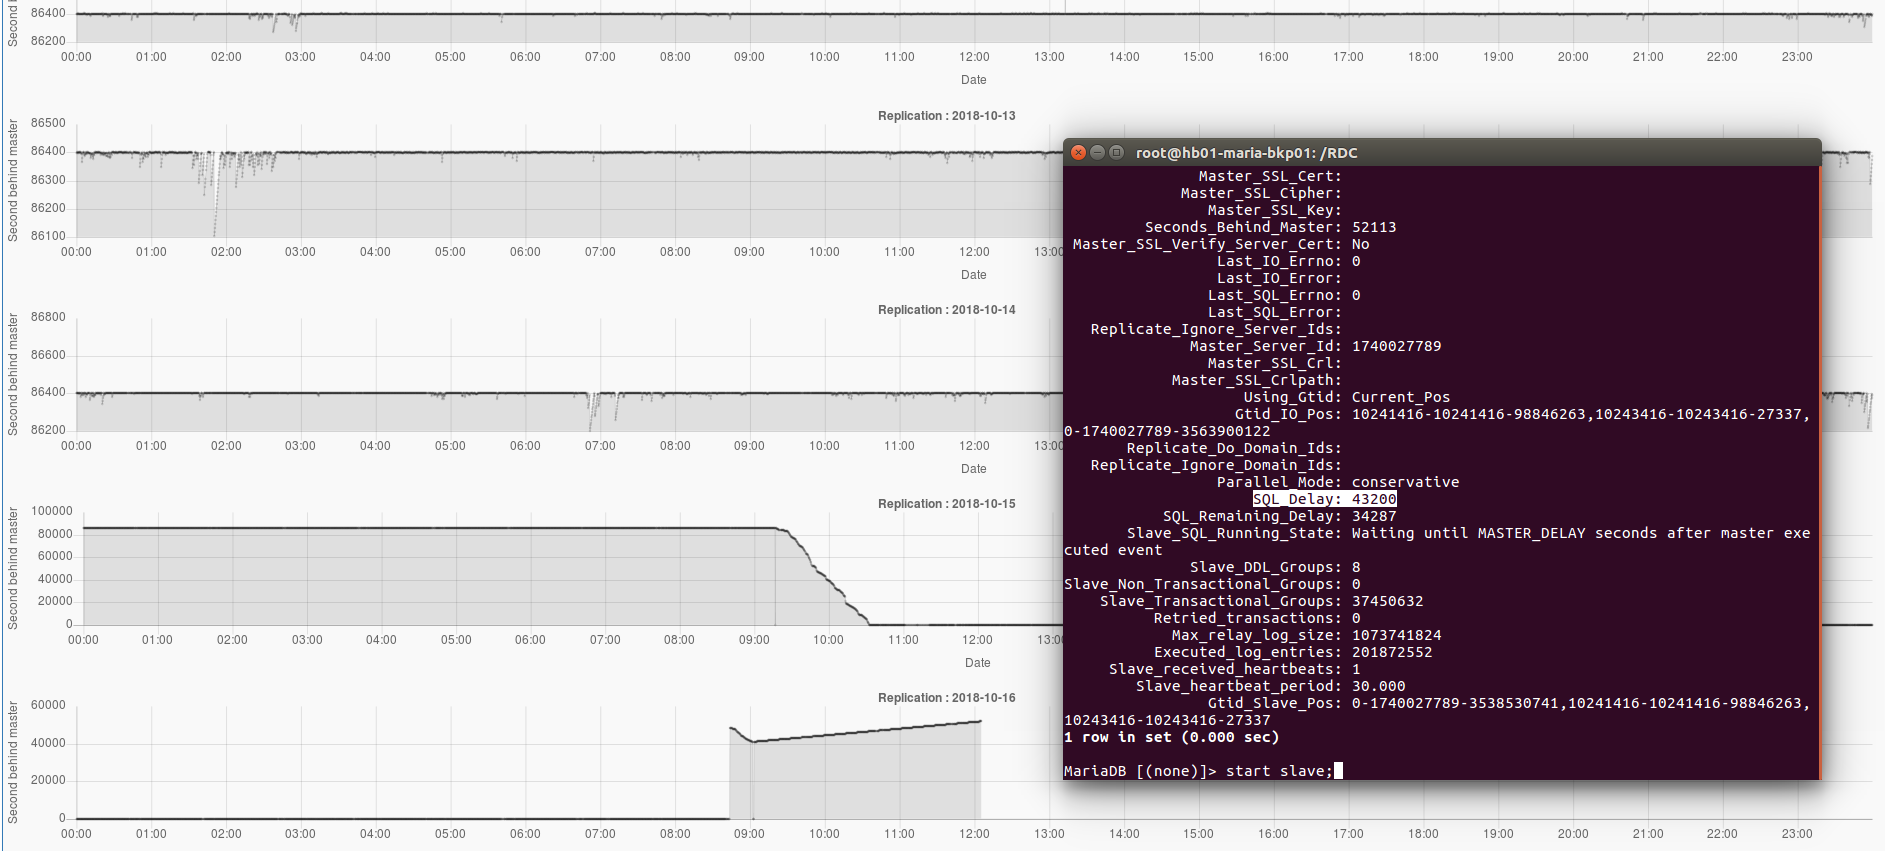The height and width of the screenshot is (851, 1885).
Task: Click the 100000 y-axis label on 2018-10-15 chart
Action: pos(52,511)
